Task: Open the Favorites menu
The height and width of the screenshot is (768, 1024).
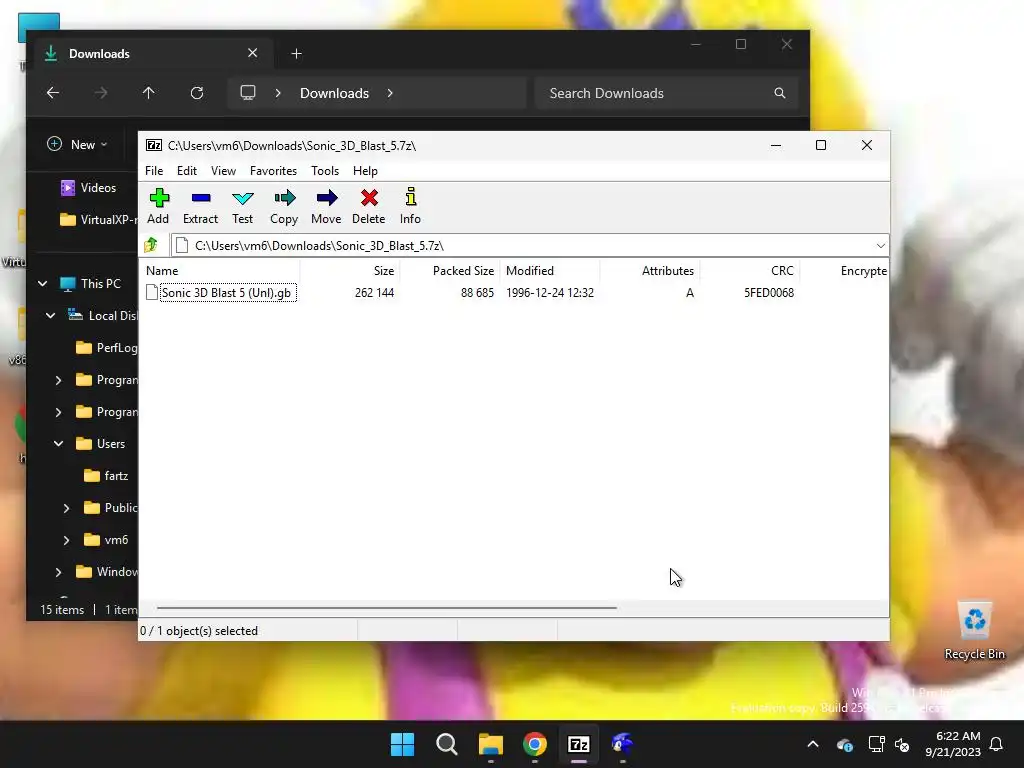Action: coord(273,170)
